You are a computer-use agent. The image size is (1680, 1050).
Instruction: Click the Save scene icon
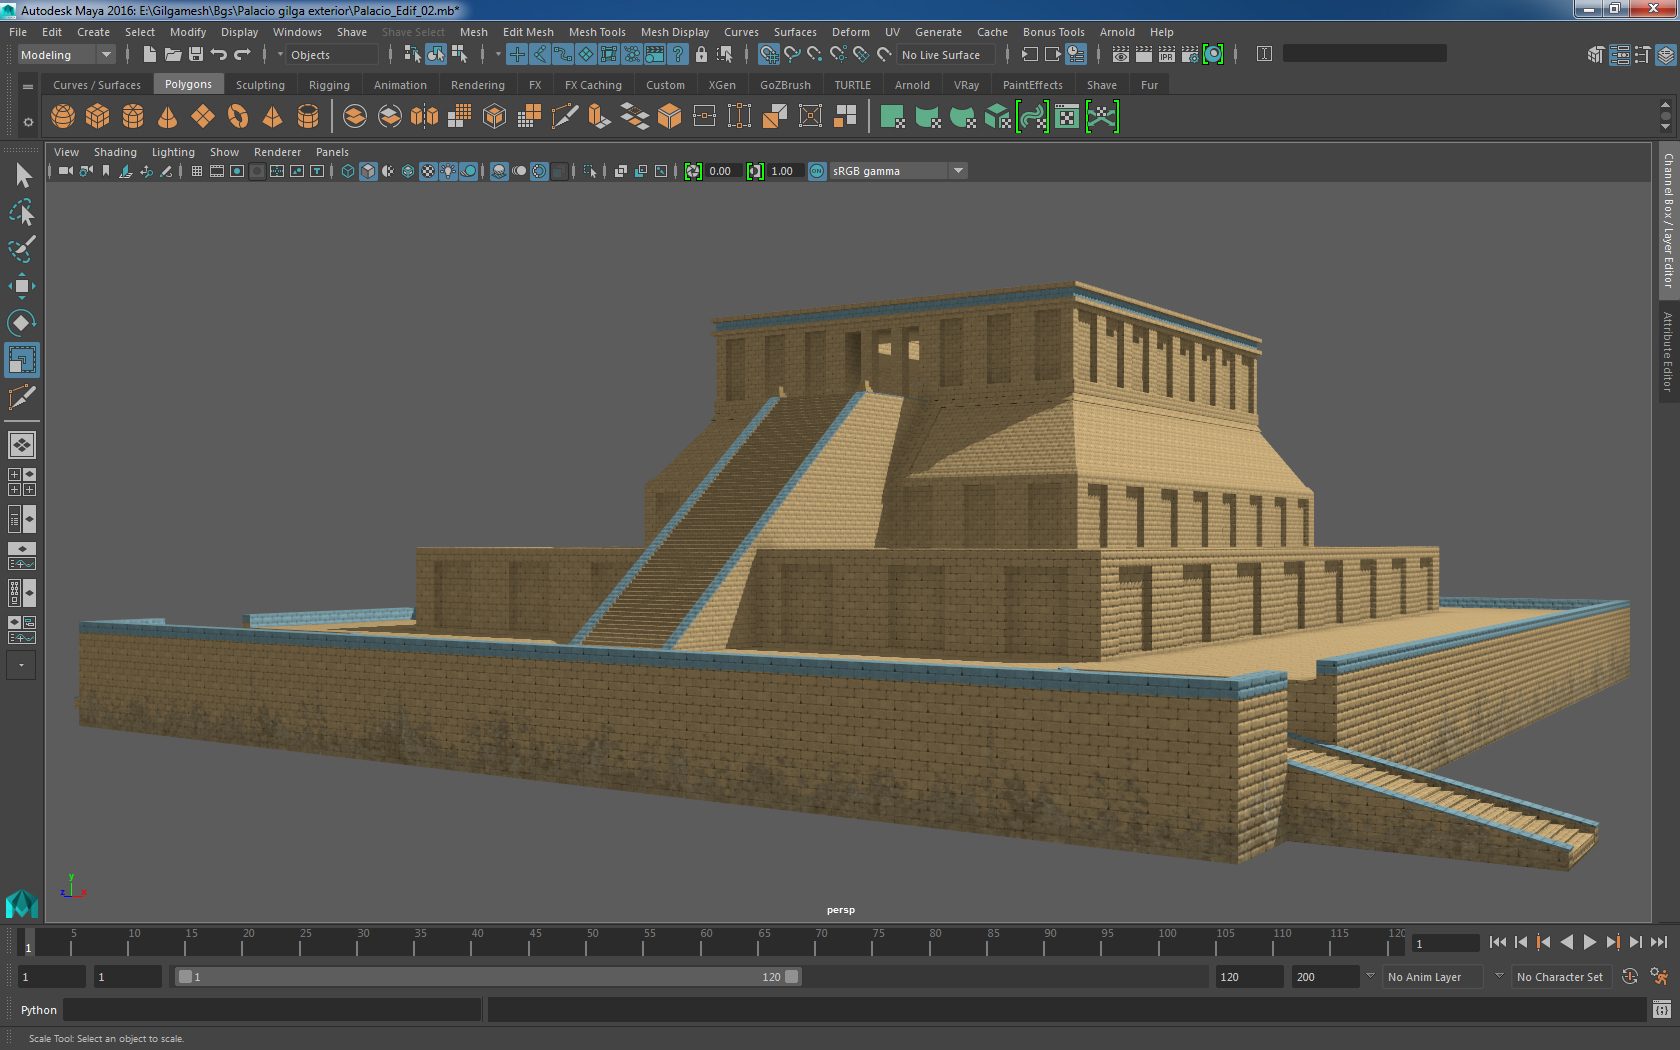click(196, 54)
